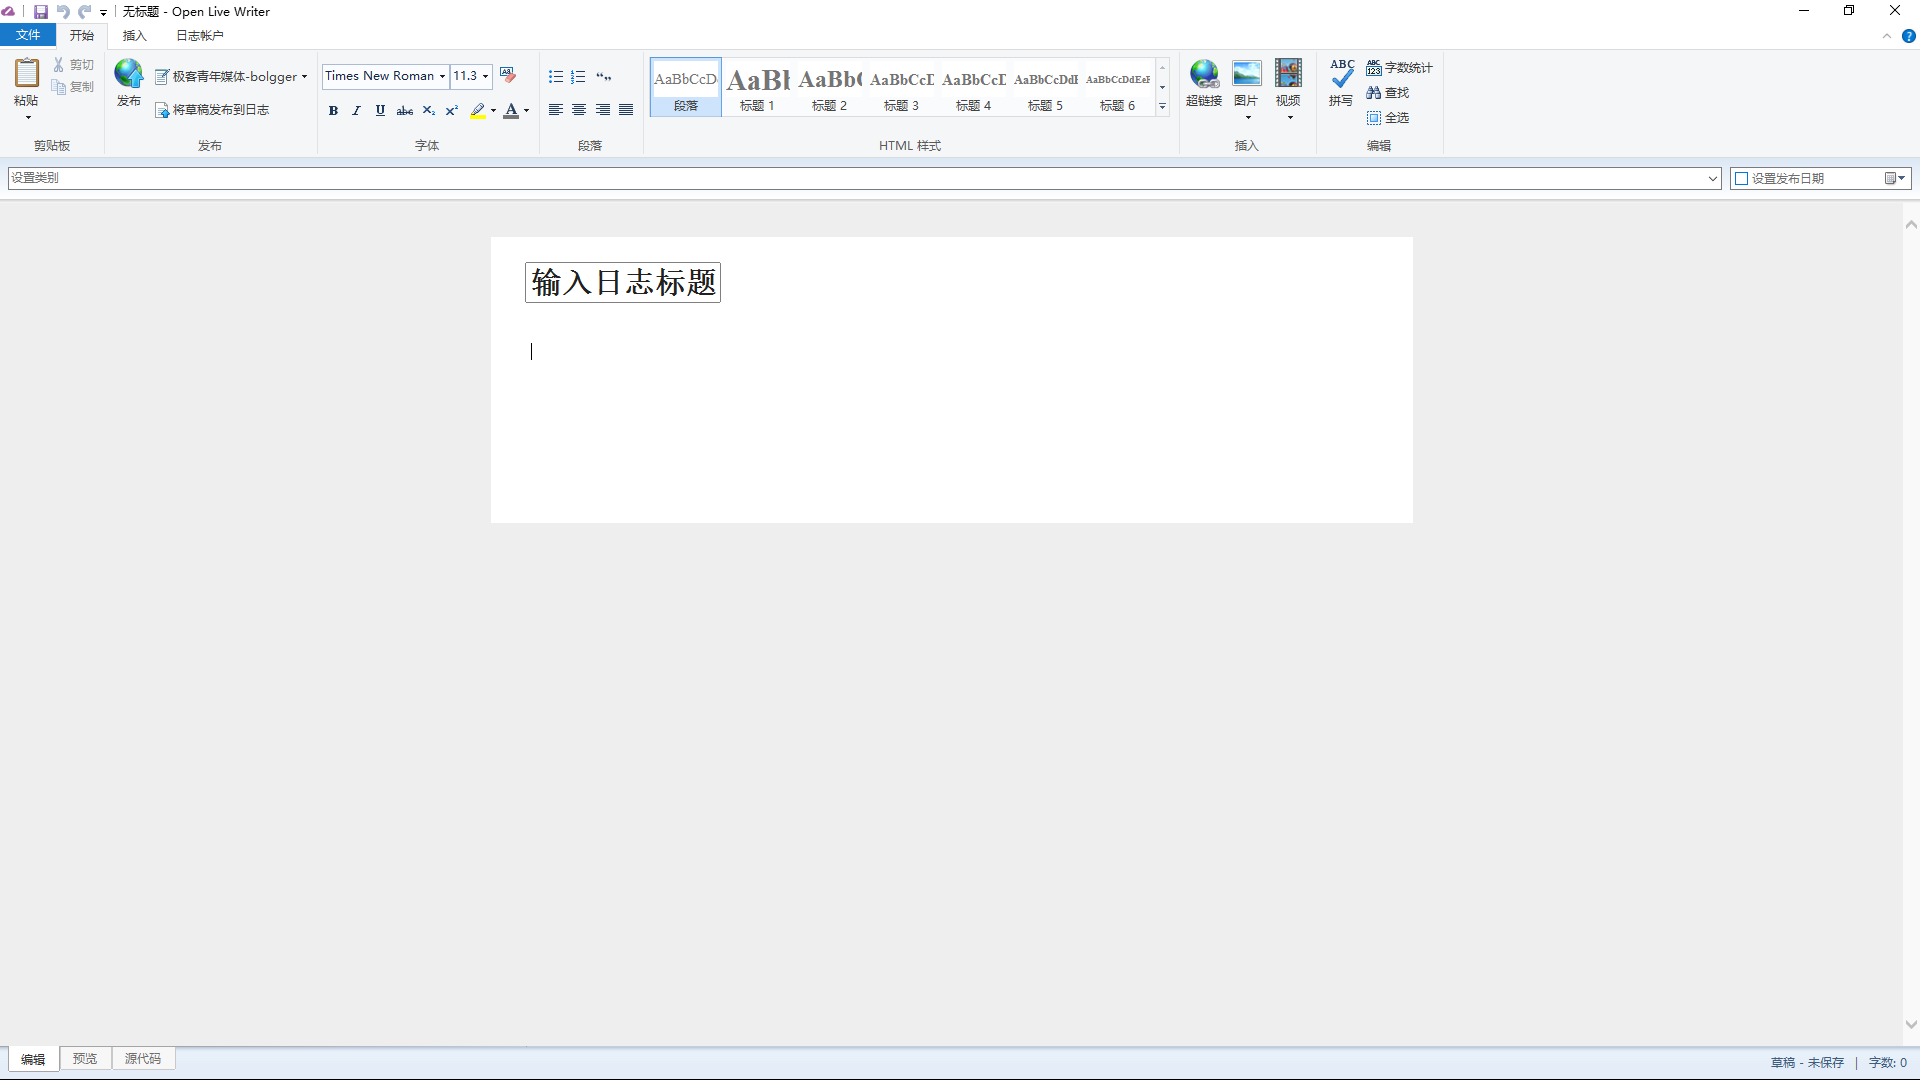Align text to the left
This screenshot has height=1080, width=1920.
point(556,110)
